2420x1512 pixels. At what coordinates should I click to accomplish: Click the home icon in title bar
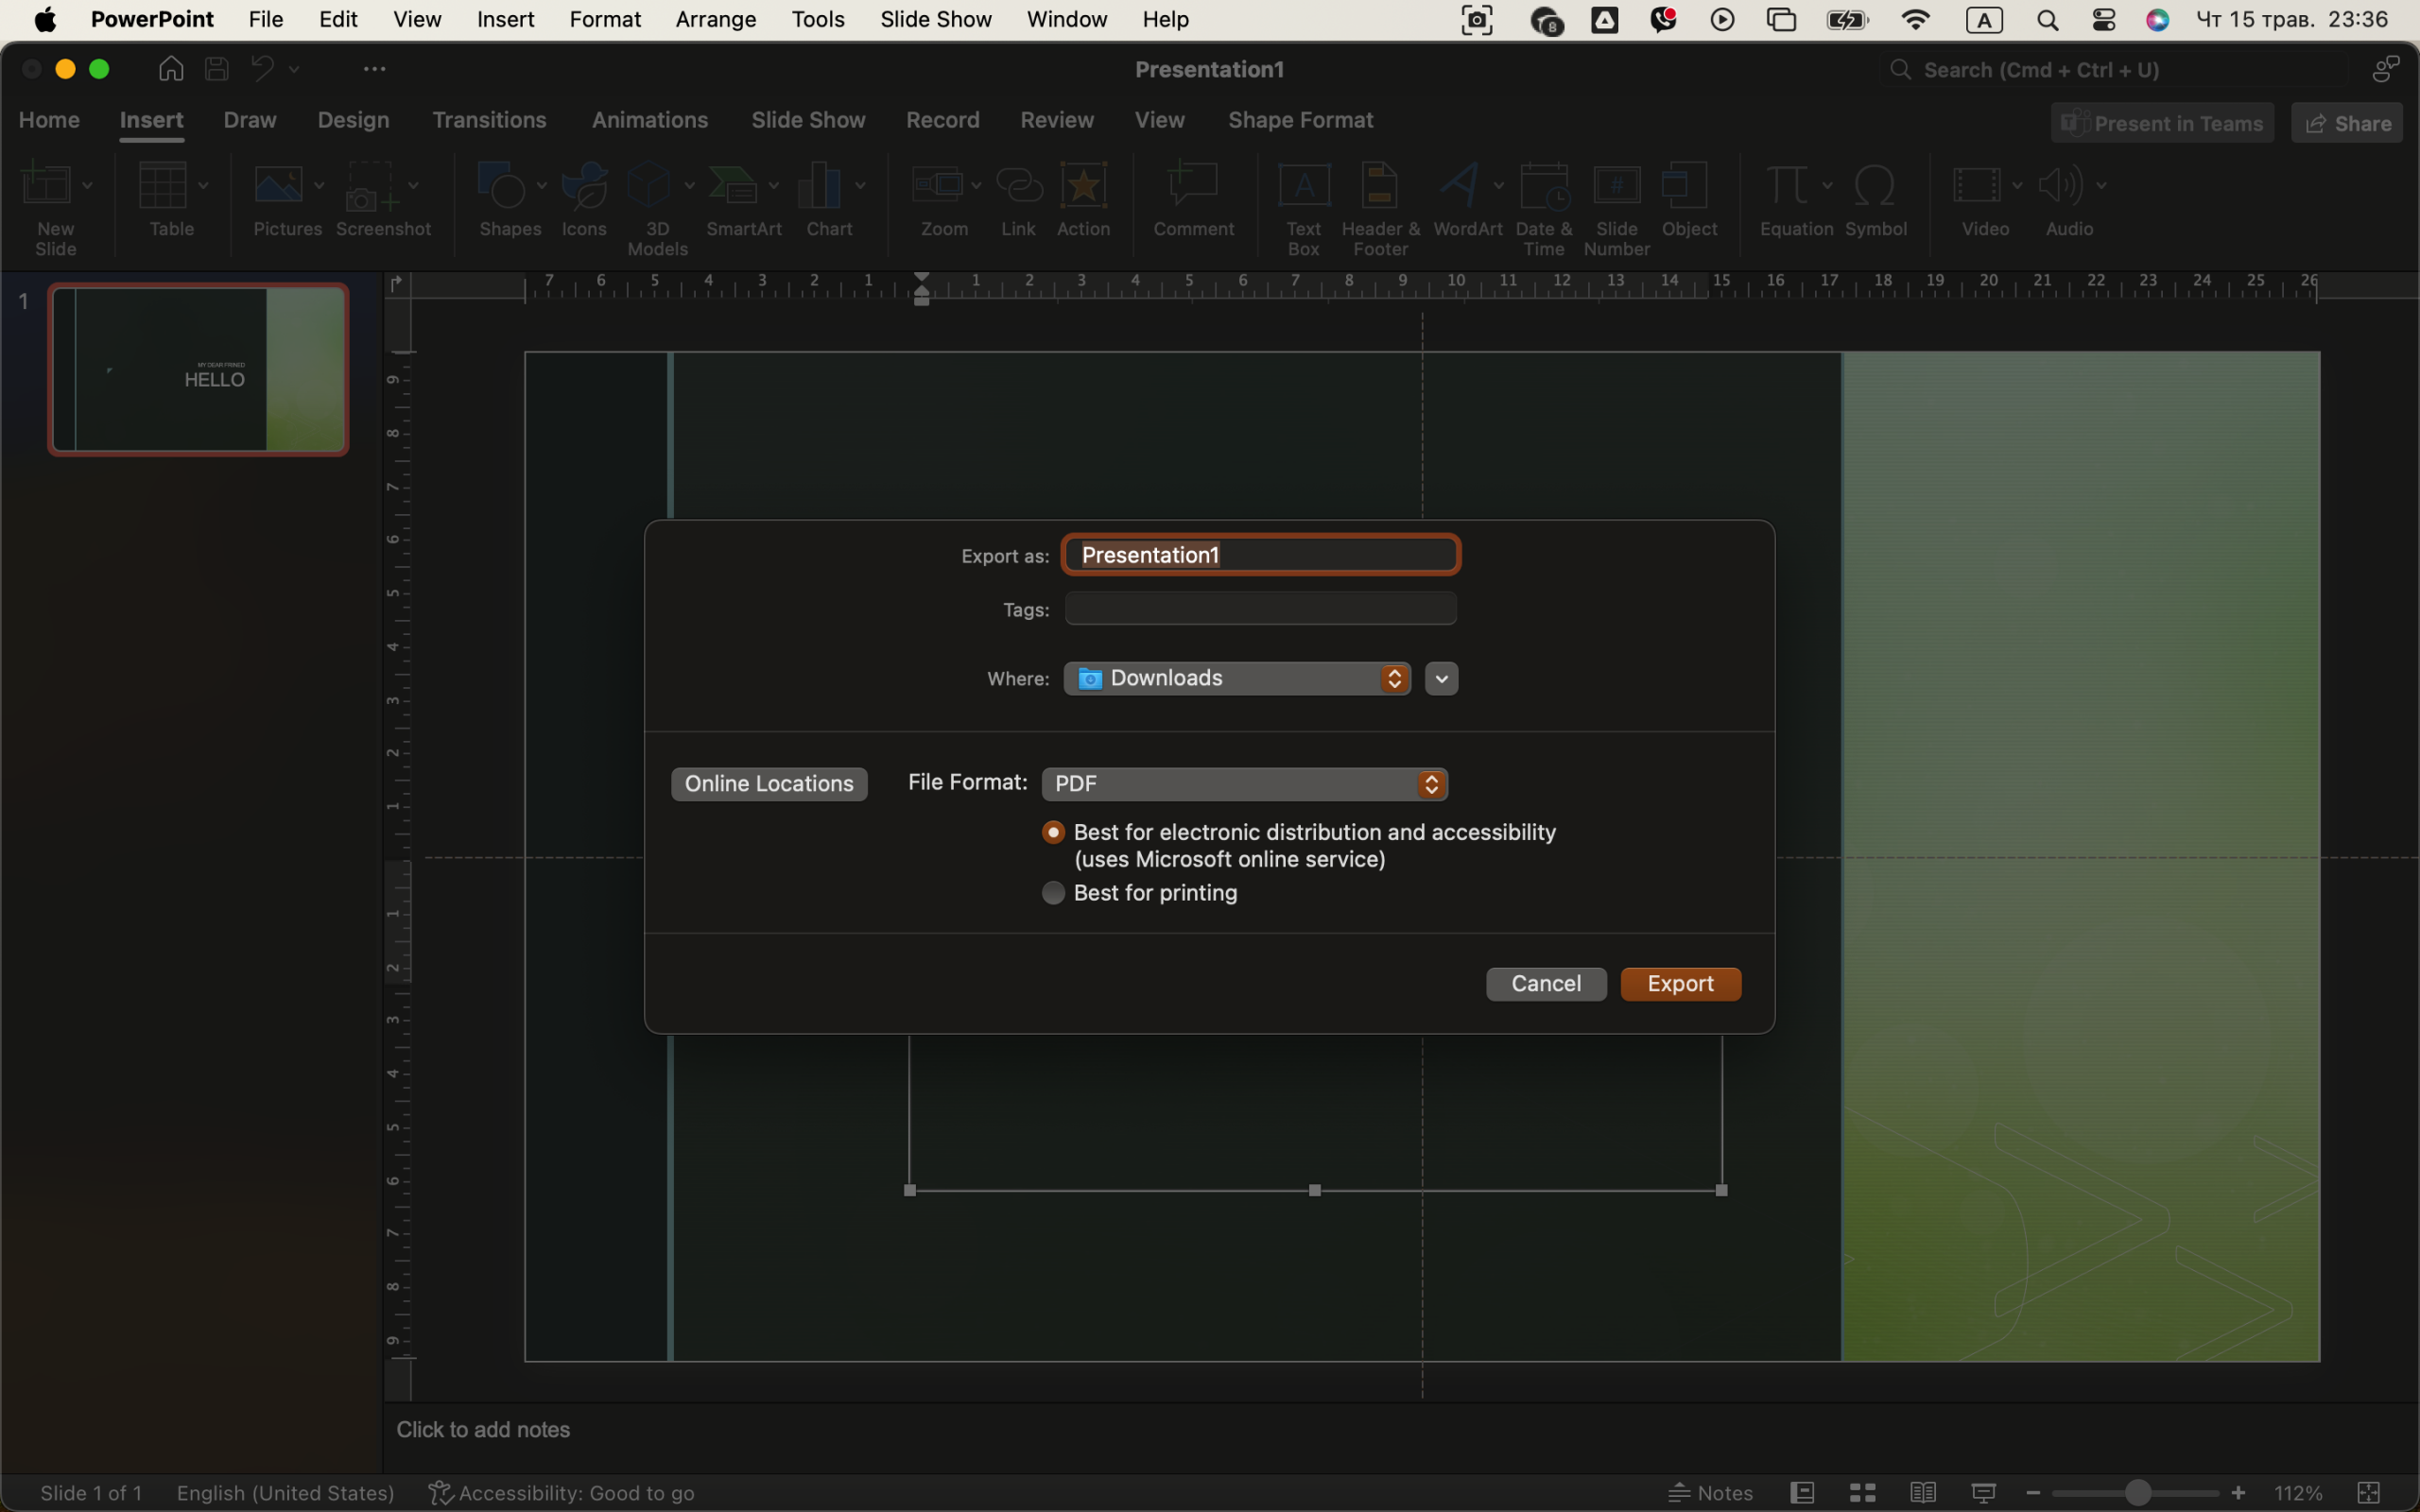tap(171, 68)
